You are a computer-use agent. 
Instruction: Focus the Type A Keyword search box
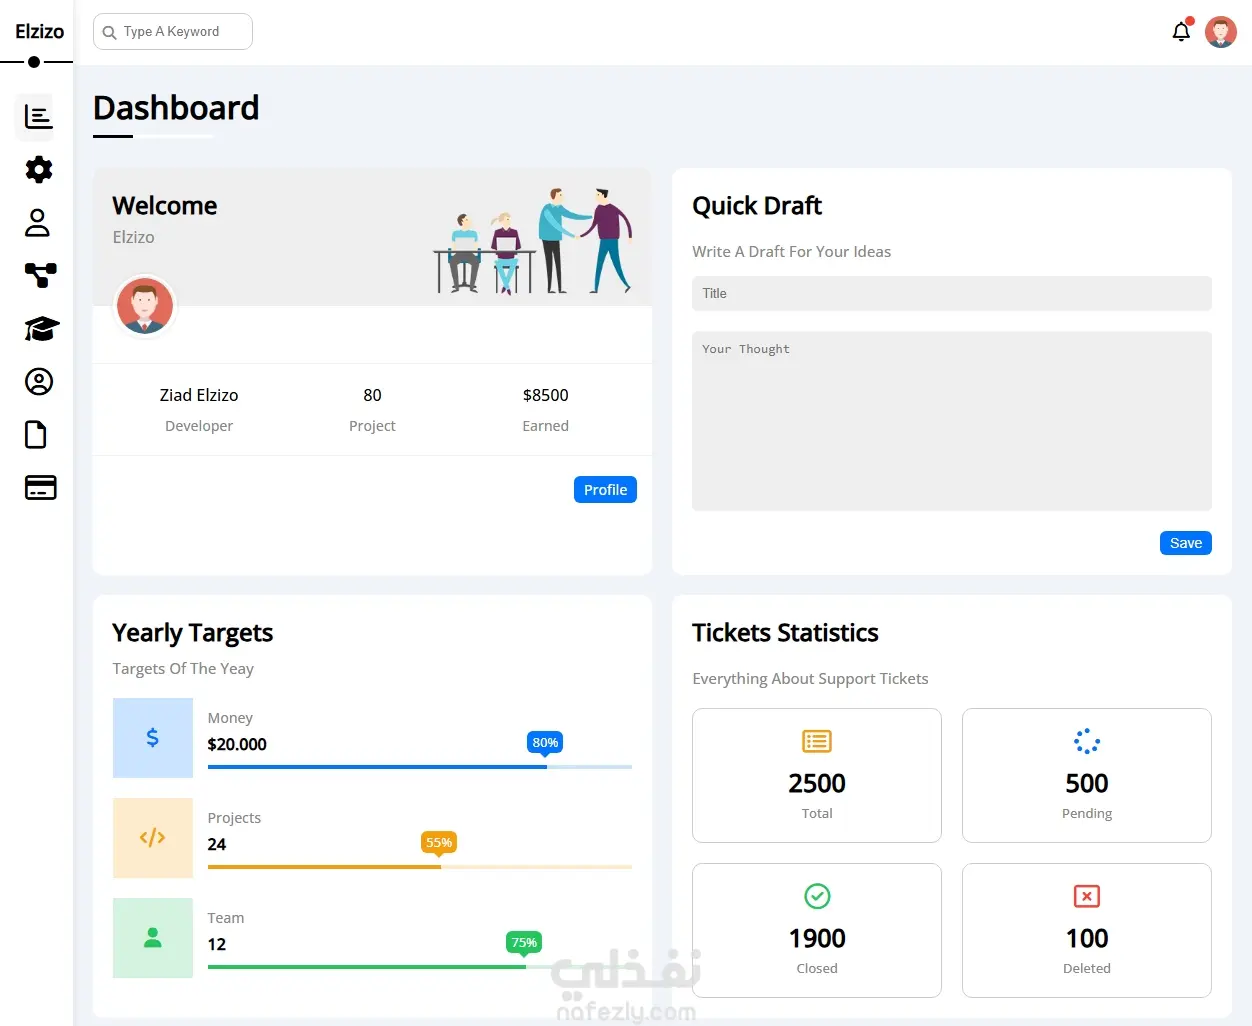[173, 32]
